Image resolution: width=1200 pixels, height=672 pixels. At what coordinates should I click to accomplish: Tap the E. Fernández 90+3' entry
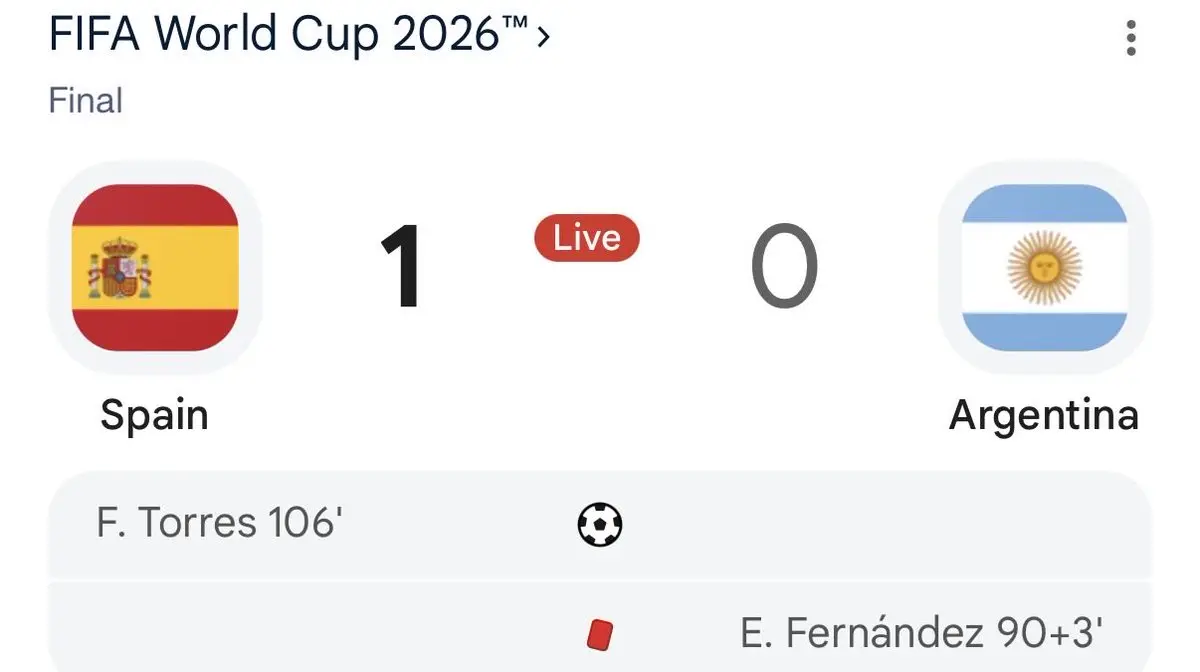coord(922,633)
